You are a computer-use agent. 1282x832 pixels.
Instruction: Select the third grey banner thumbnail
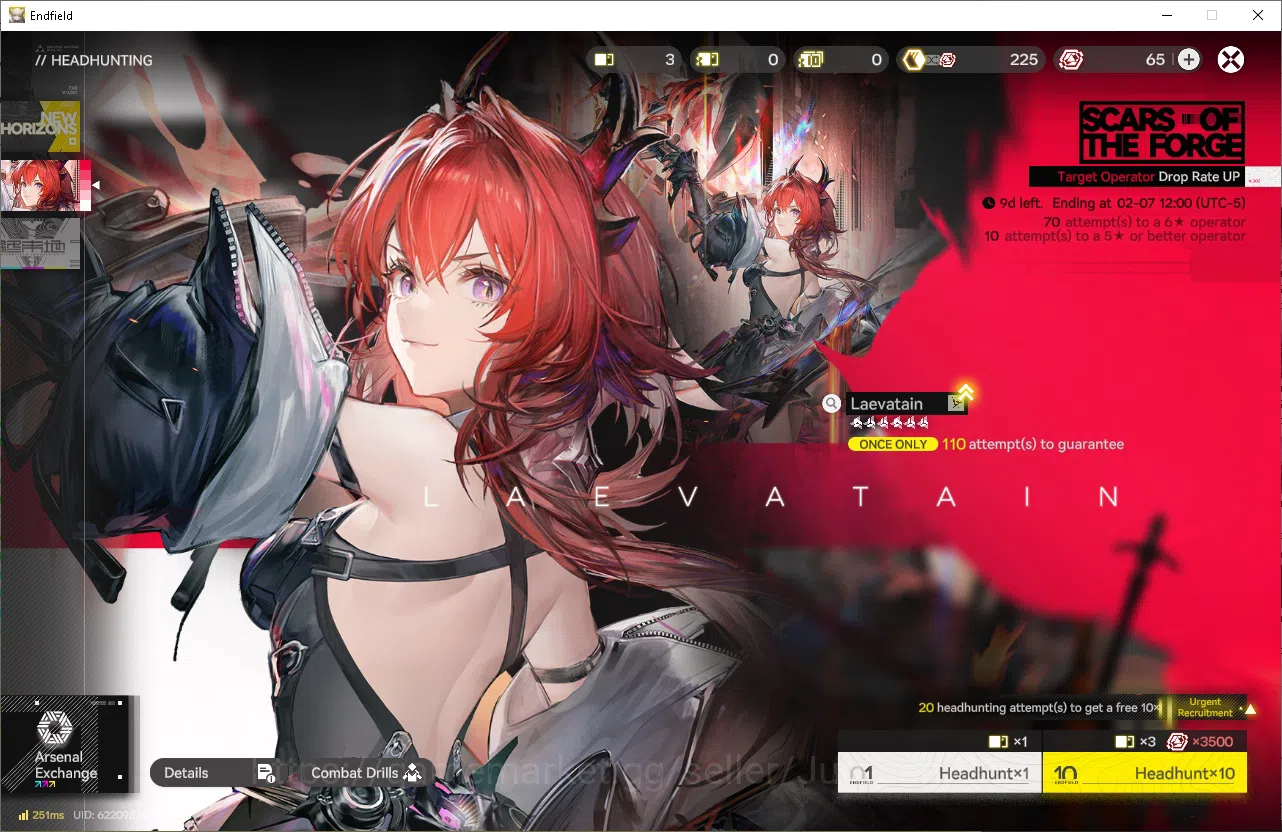click(40, 244)
